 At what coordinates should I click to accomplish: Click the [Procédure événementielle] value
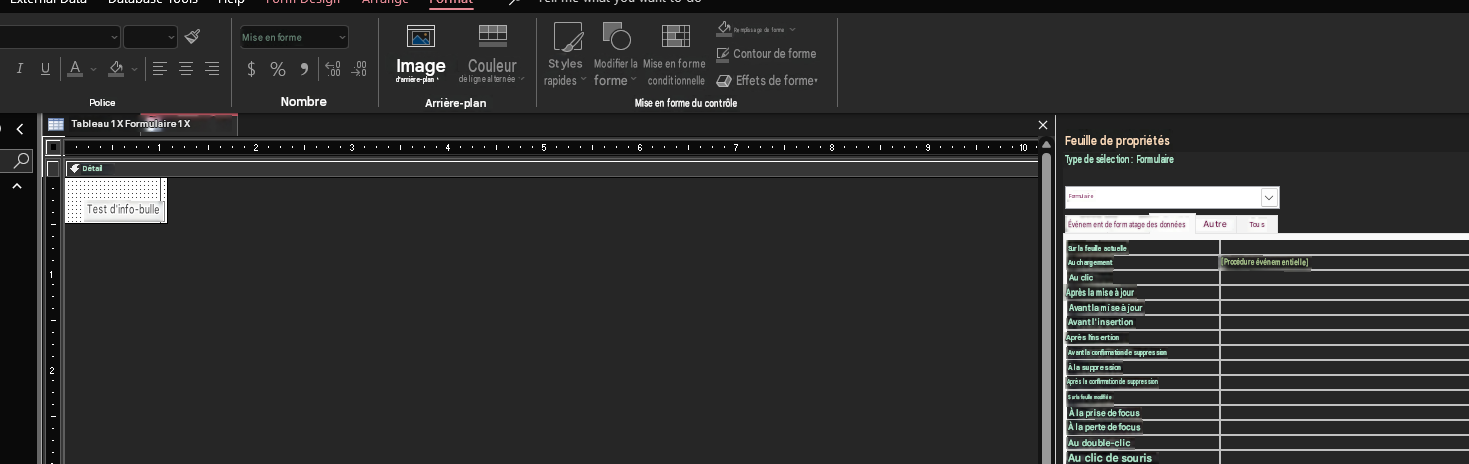point(1266,263)
